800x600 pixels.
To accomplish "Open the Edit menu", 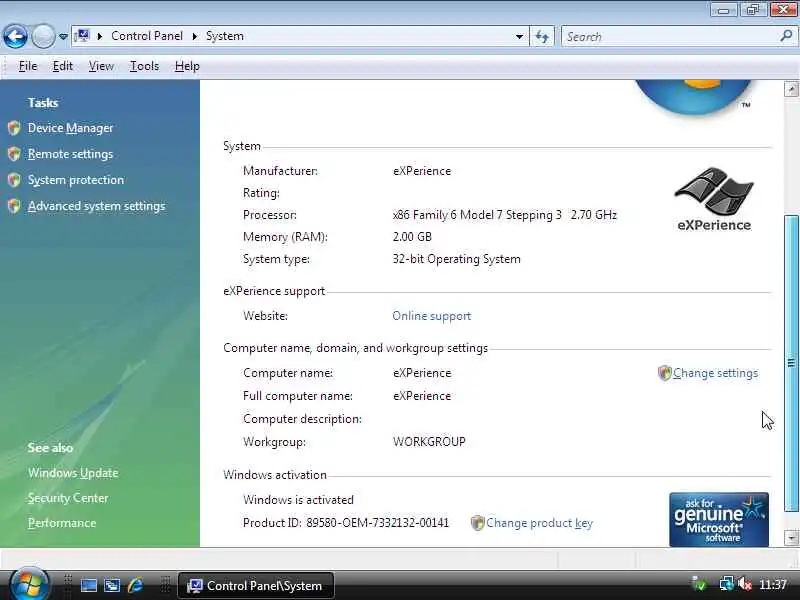I will (62, 66).
